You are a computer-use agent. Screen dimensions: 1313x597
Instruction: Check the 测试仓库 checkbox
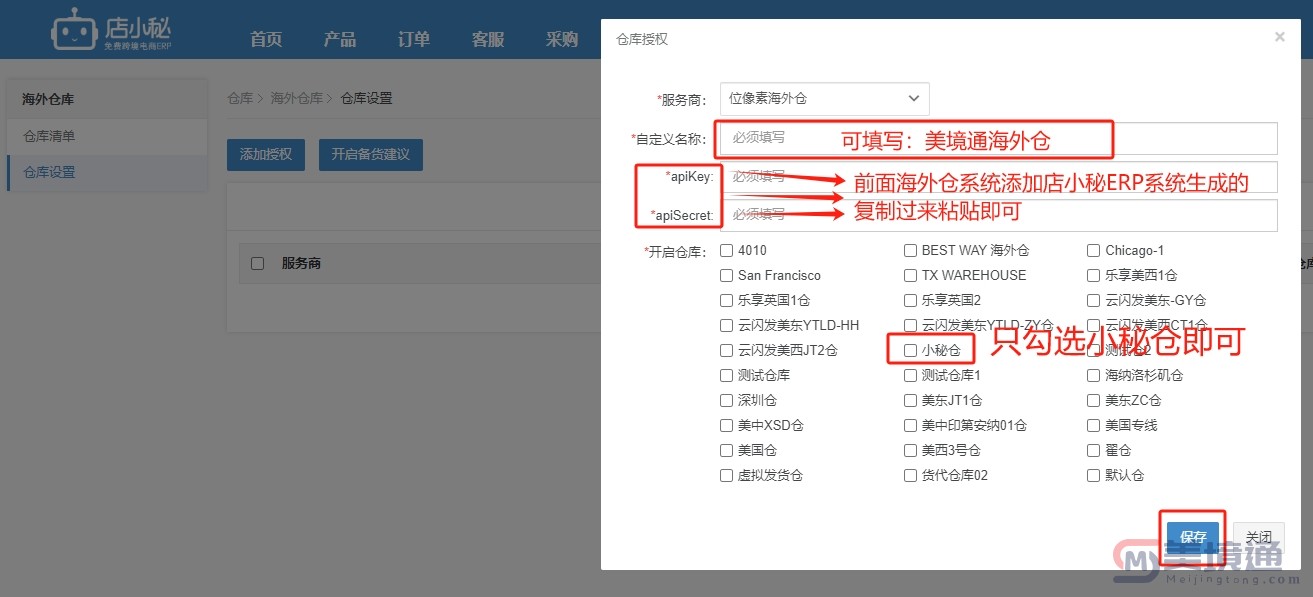click(726, 375)
